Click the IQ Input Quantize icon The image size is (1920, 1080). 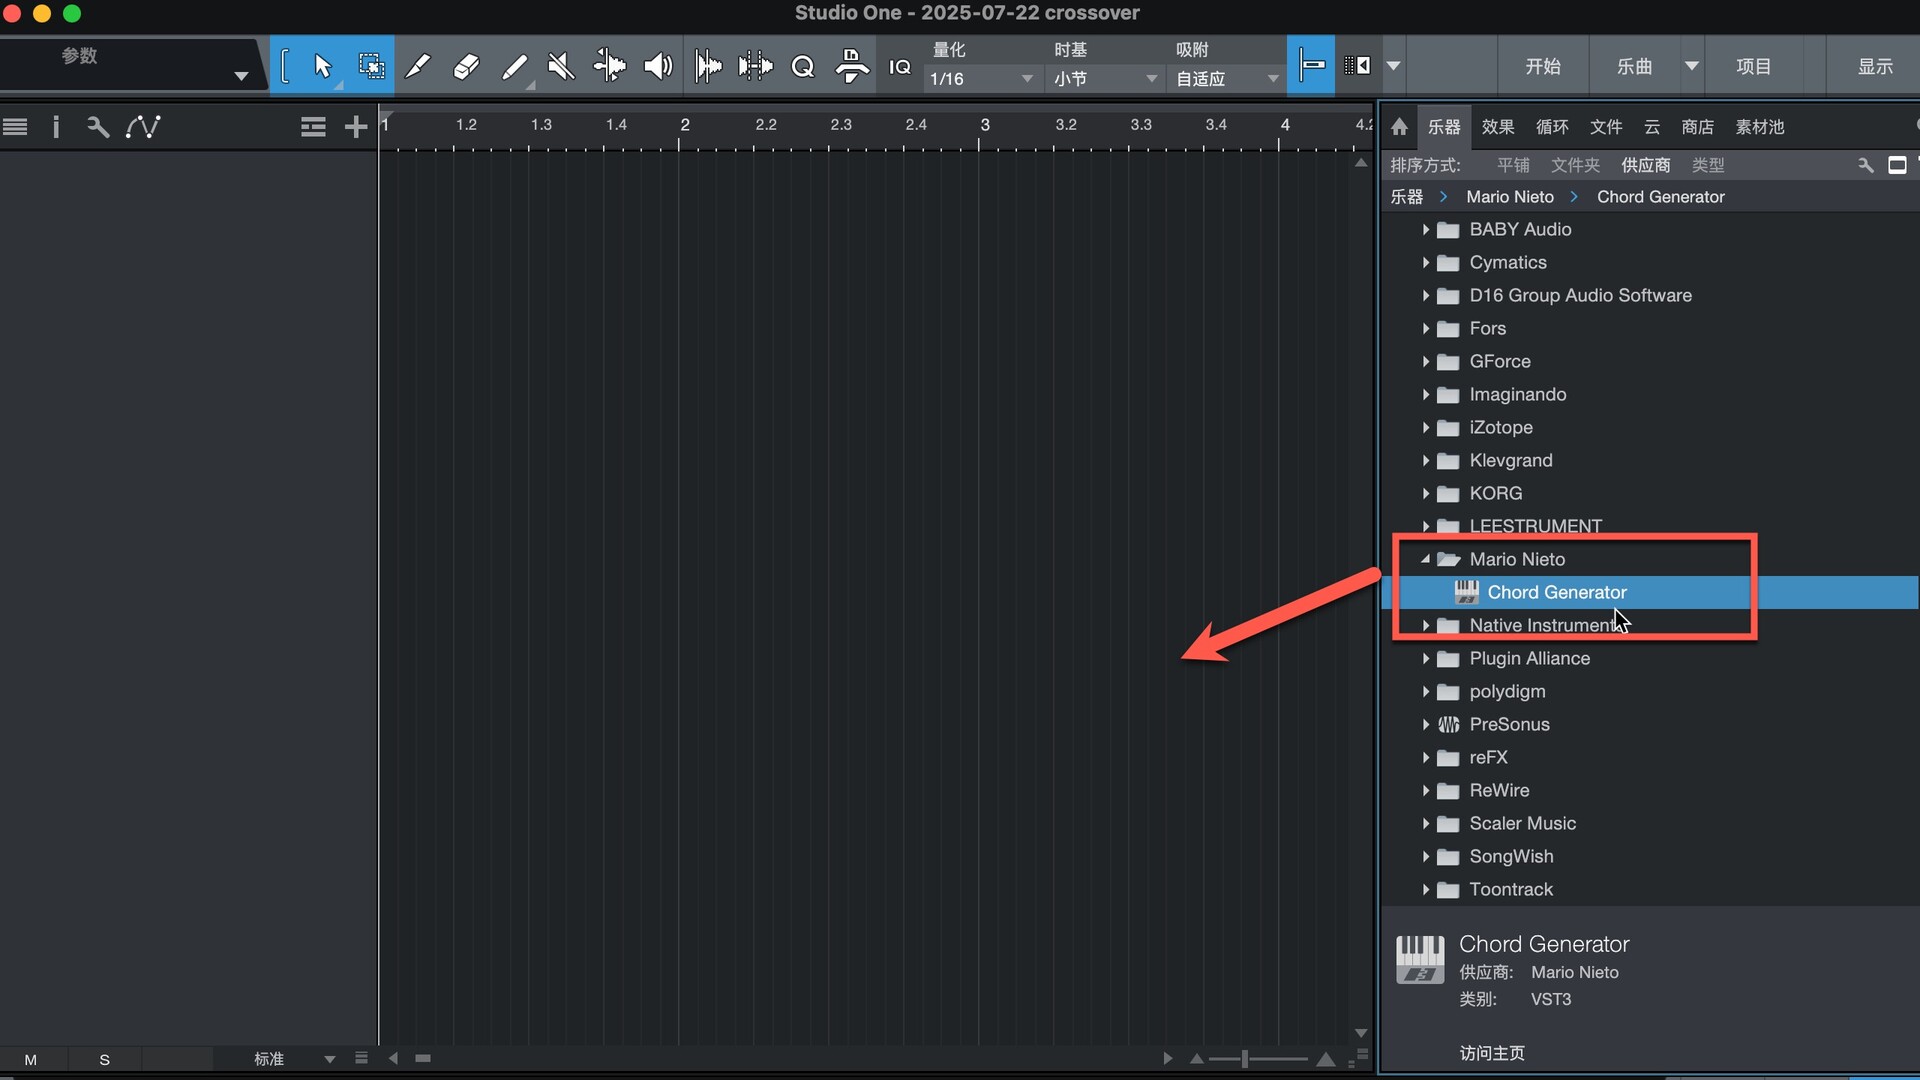(900, 67)
